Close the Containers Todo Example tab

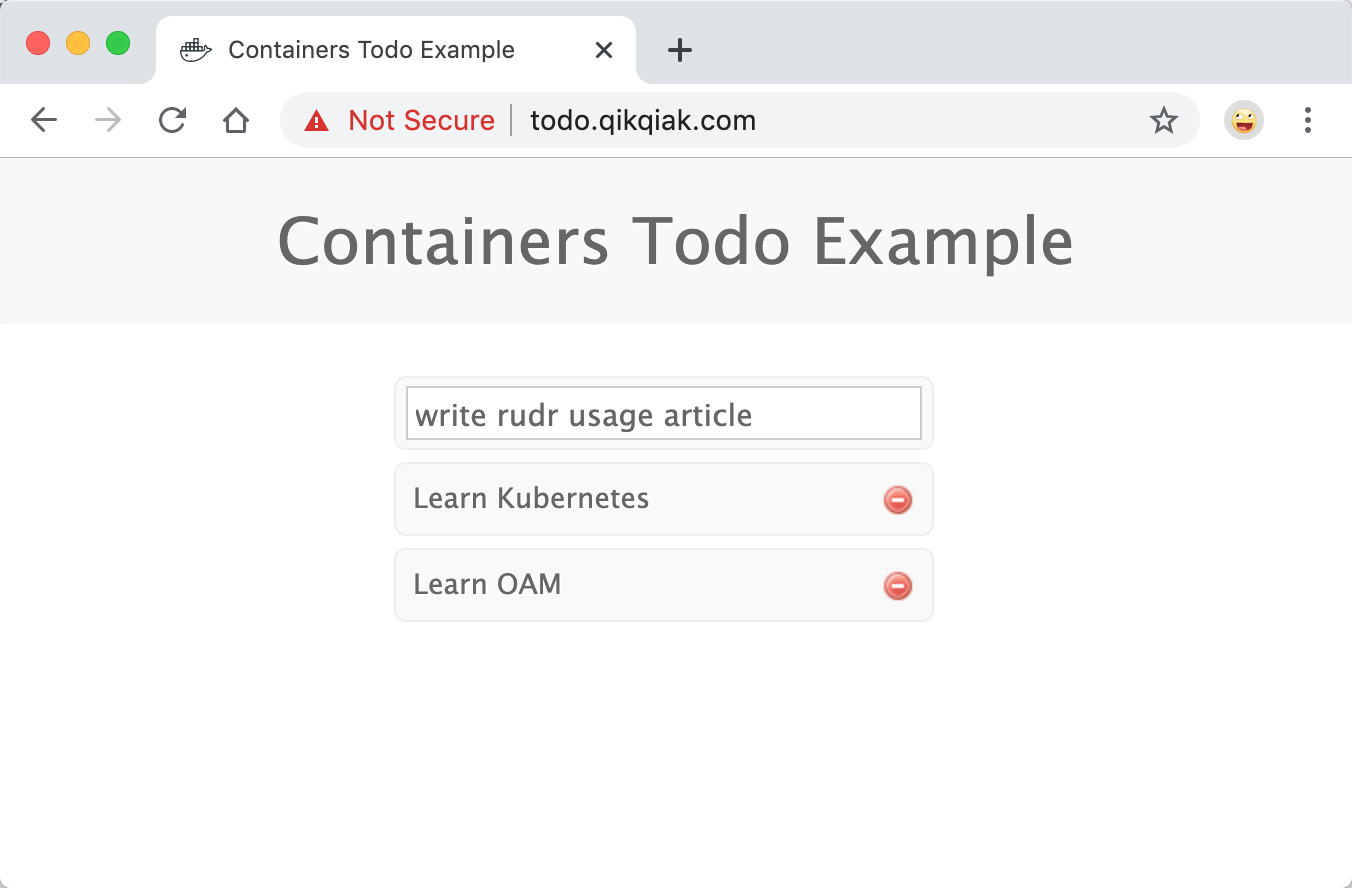click(x=604, y=50)
